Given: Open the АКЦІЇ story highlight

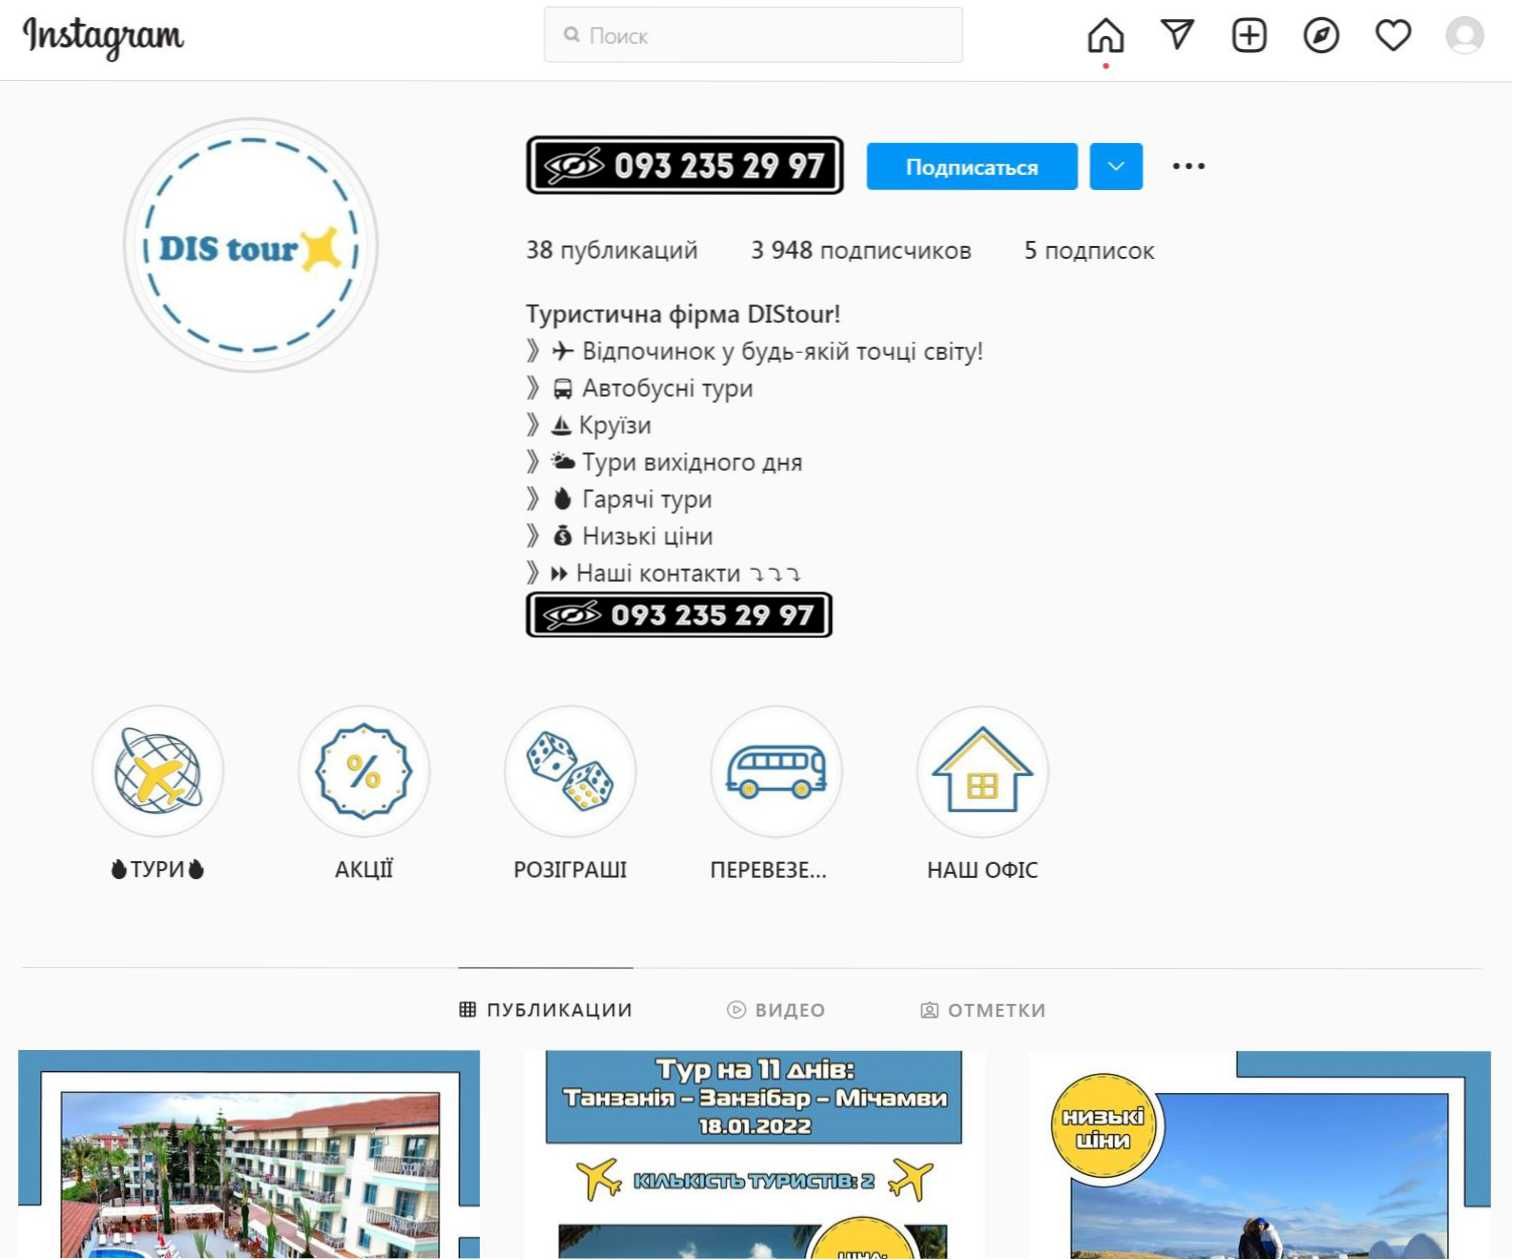Looking at the screenshot, I should [x=364, y=771].
